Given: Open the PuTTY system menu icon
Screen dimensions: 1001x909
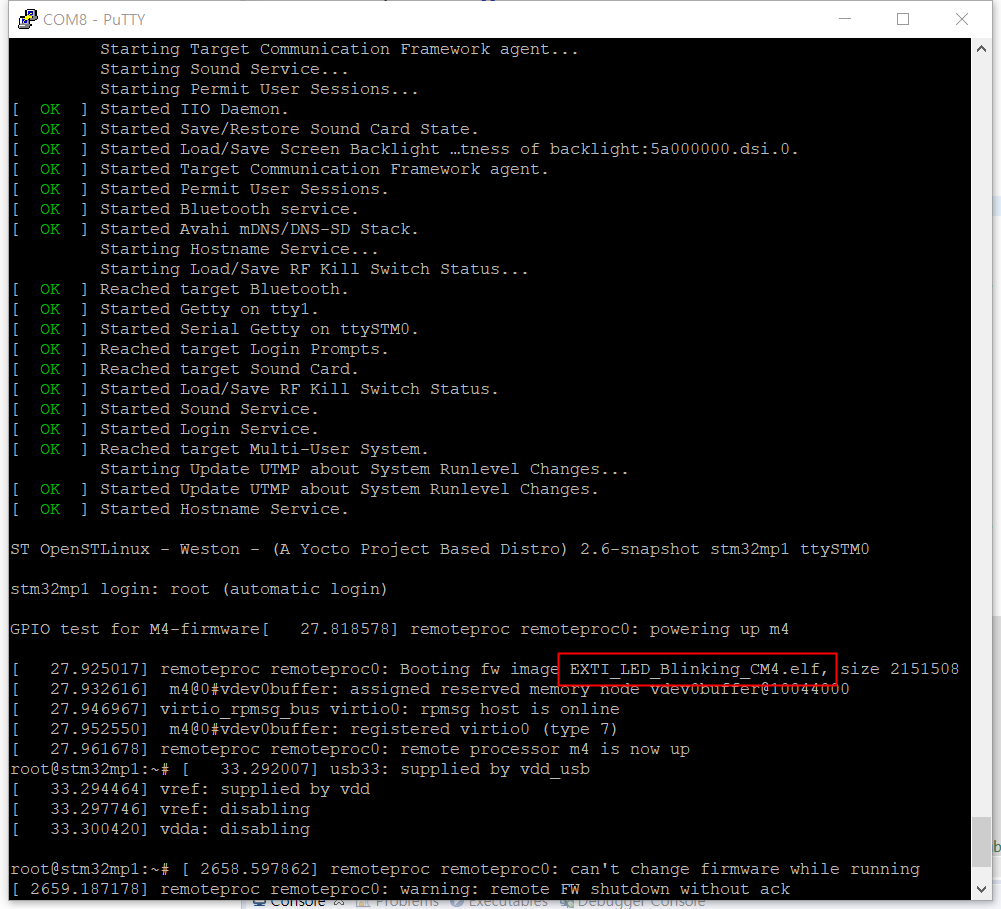Looking at the screenshot, I should [27, 19].
